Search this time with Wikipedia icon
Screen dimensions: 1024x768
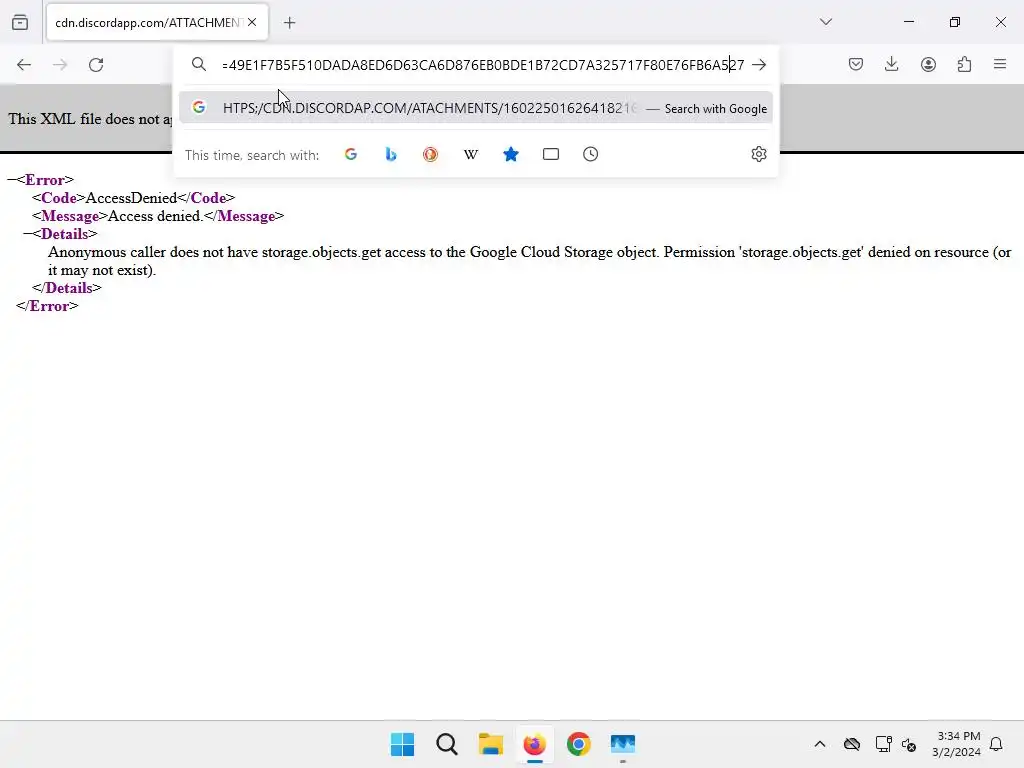(x=471, y=154)
